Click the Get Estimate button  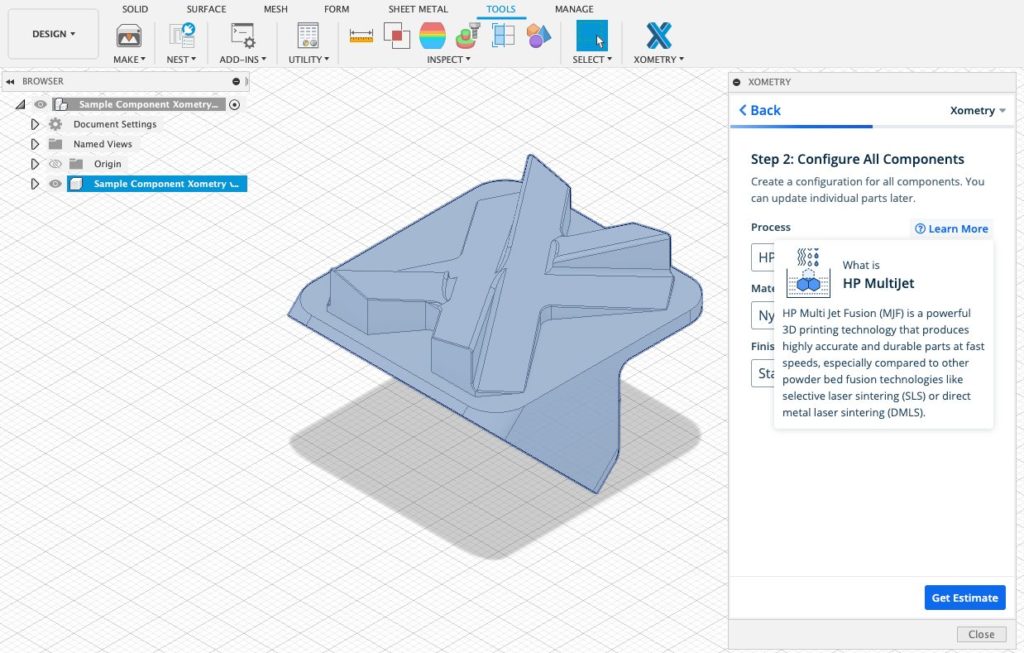coord(964,597)
